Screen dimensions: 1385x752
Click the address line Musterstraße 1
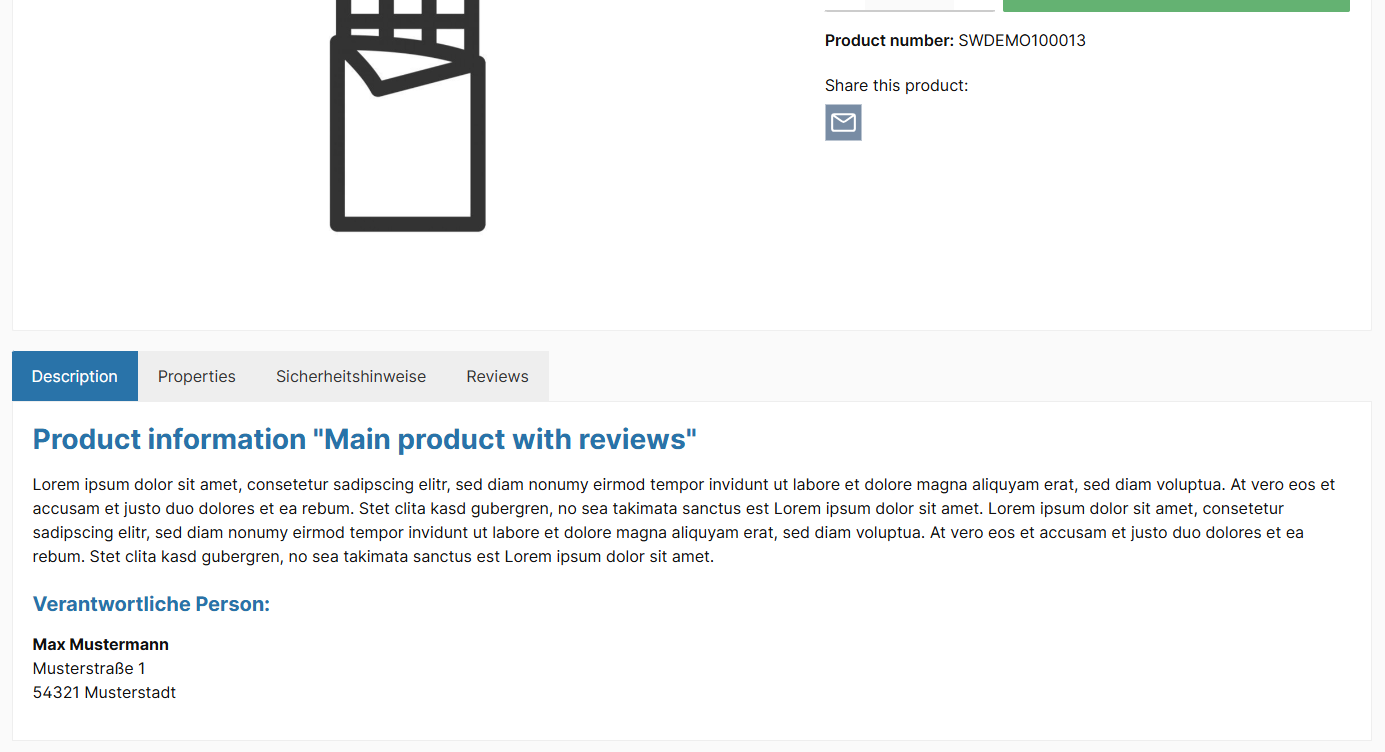[89, 669]
